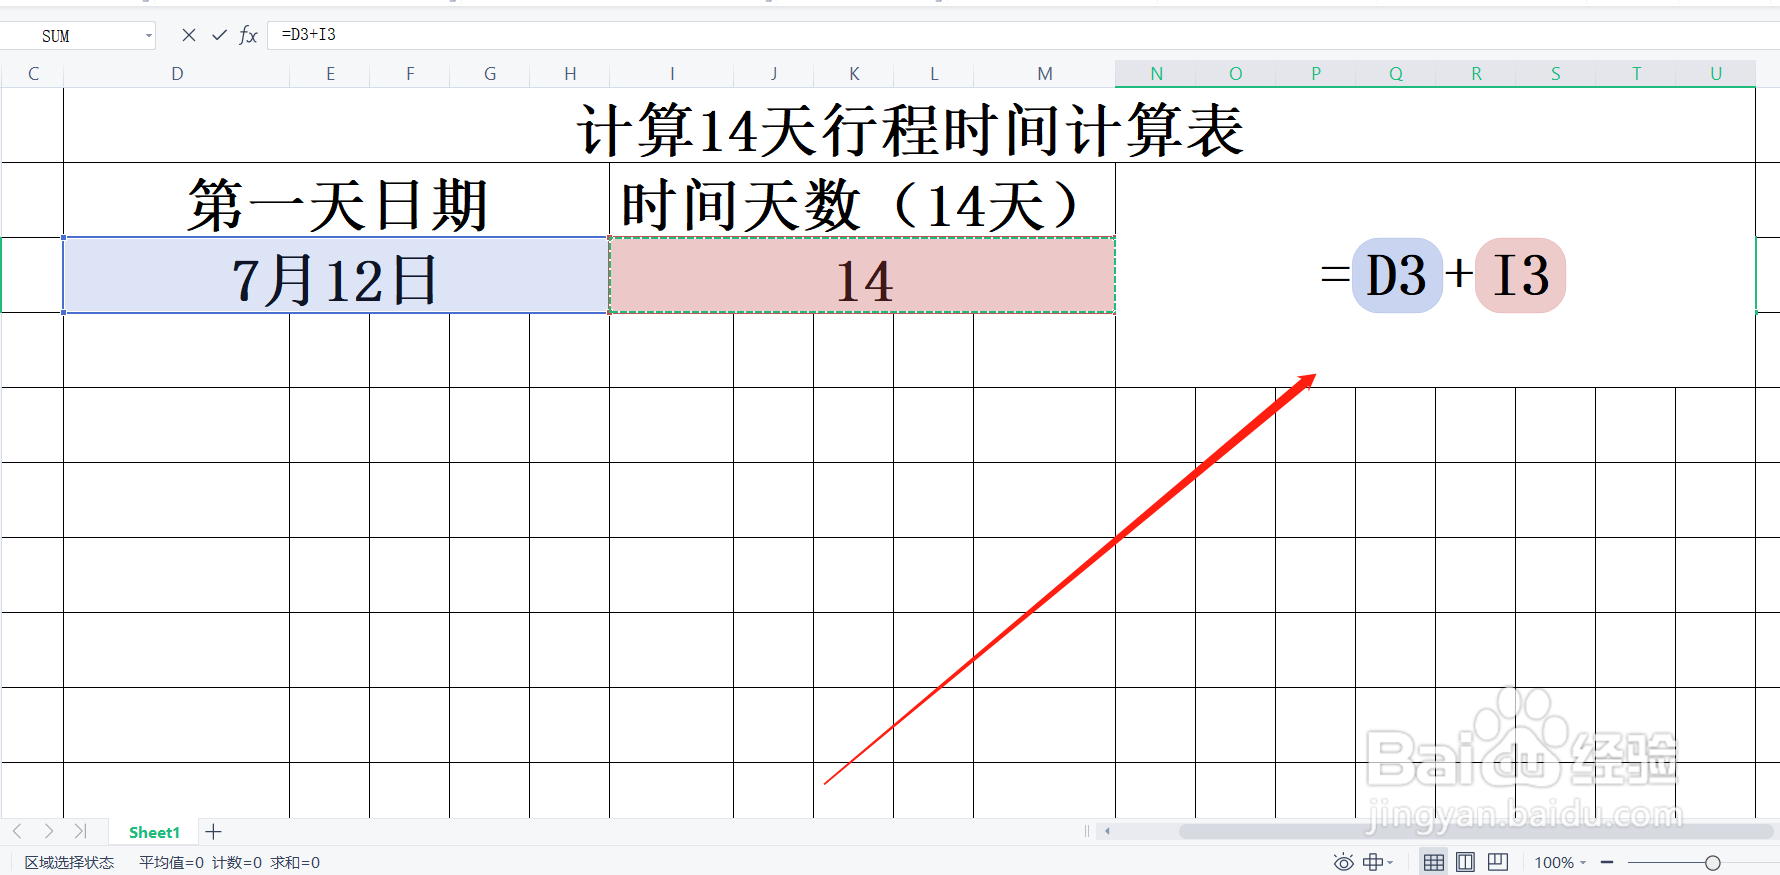This screenshot has height=875, width=1780.
Task: Click the pink cell containing 14
Action: pos(863,276)
